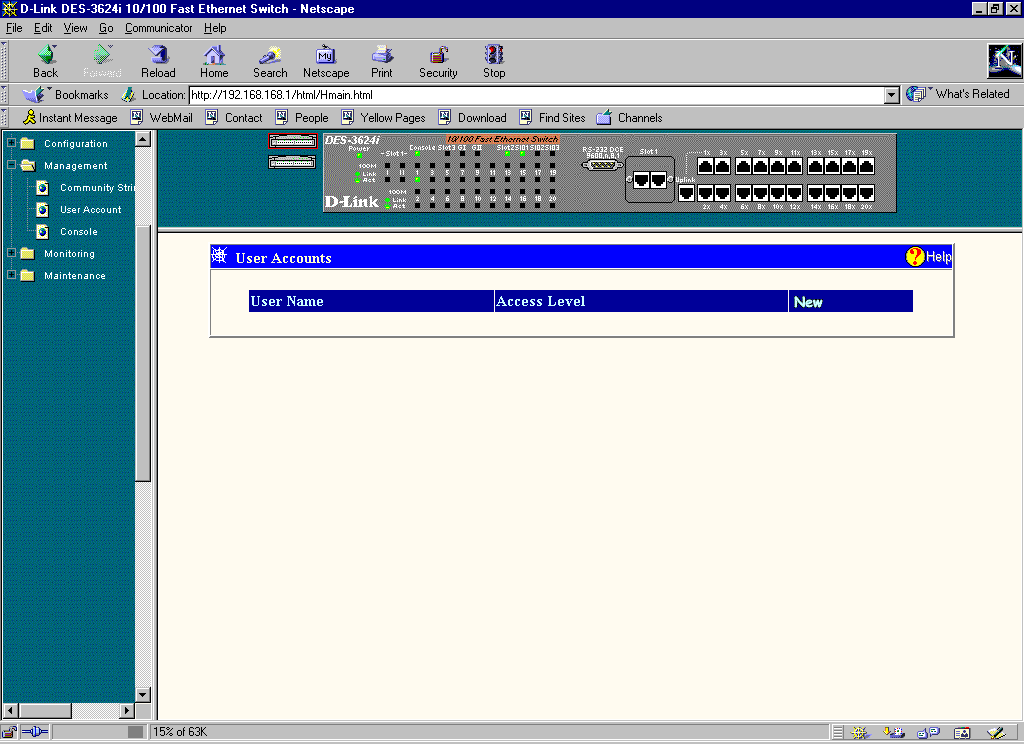Click the sidebar vertical scrollbar down arrow

(142, 695)
